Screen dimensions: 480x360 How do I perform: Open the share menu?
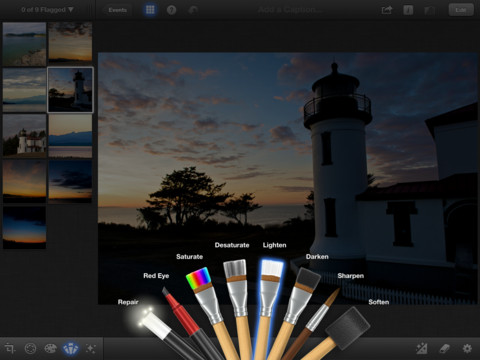(x=387, y=10)
